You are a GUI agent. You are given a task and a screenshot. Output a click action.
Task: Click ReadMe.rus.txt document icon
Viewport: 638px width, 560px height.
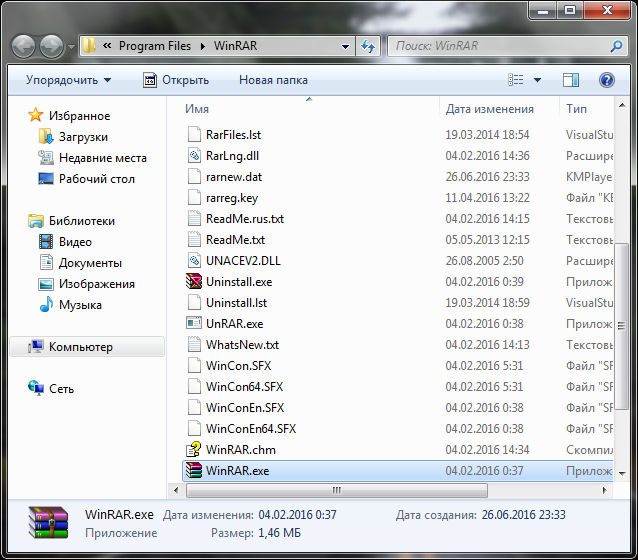click(x=194, y=219)
